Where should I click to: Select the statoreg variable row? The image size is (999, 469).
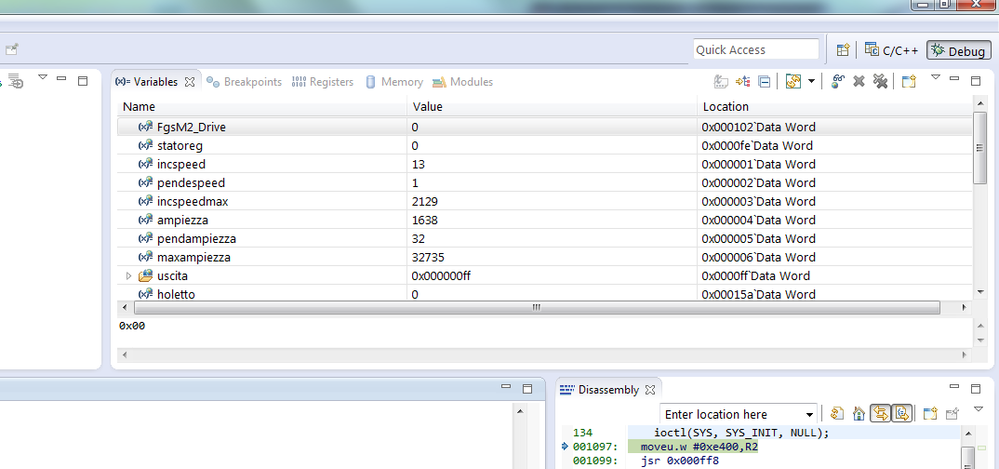pyautogui.click(x=545, y=146)
